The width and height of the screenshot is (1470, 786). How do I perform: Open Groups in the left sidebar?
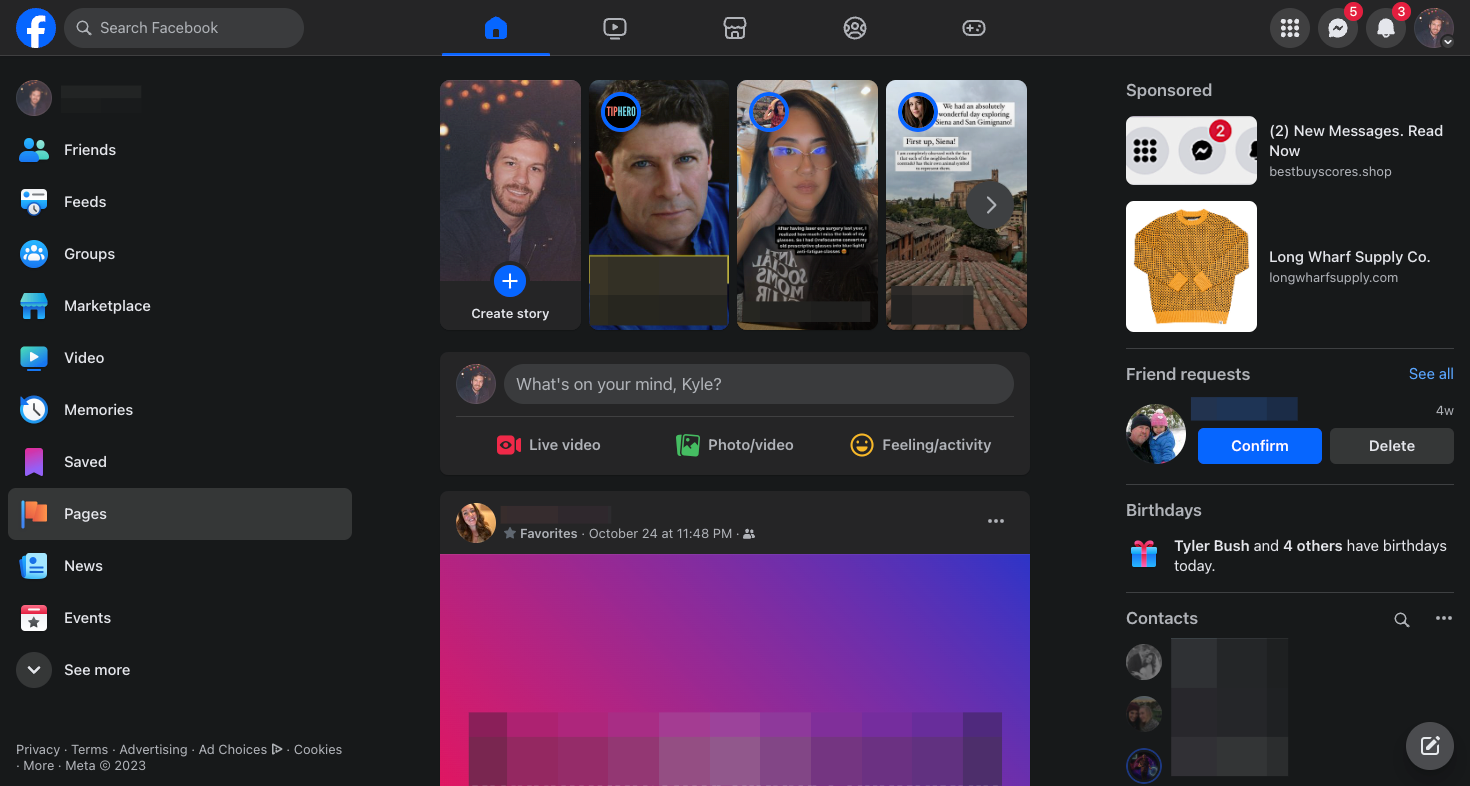click(x=180, y=254)
